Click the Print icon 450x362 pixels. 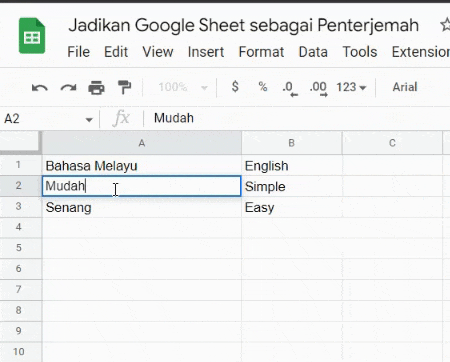[96, 88]
